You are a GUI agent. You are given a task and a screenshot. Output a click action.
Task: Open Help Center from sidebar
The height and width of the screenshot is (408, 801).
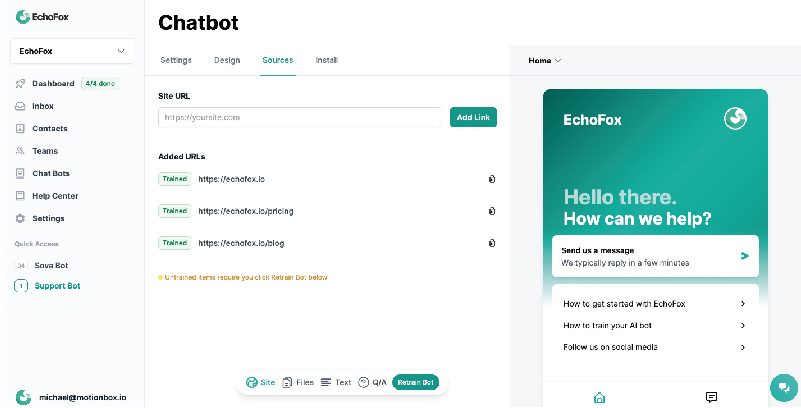point(54,196)
